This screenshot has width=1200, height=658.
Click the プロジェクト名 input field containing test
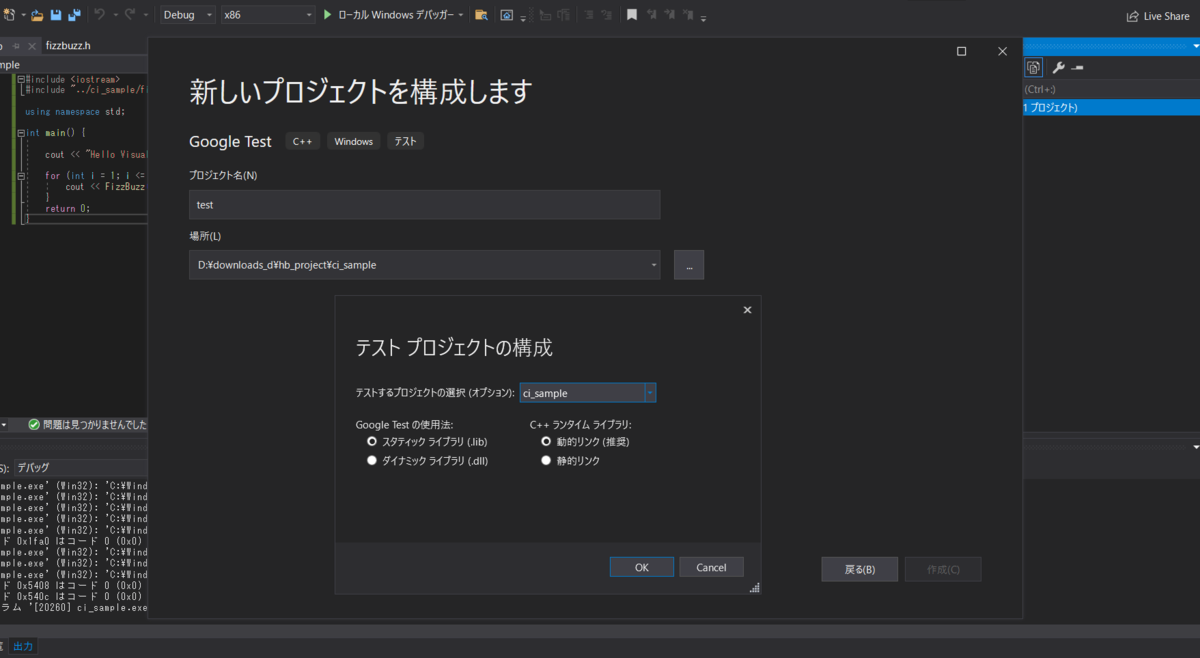point(424,204)
